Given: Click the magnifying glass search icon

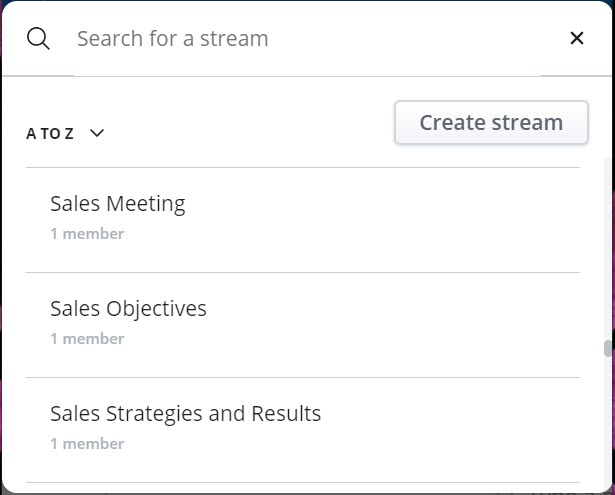Looking at the screenshot, I should tap(38, 38).
